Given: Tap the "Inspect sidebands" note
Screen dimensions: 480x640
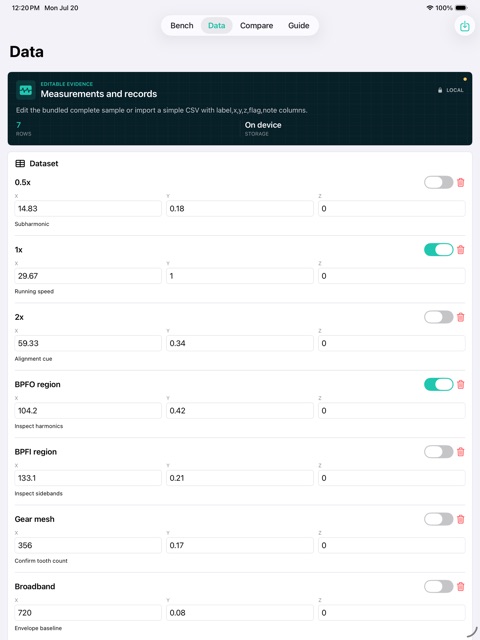Looking at the screenshot, I should point(39,493).
